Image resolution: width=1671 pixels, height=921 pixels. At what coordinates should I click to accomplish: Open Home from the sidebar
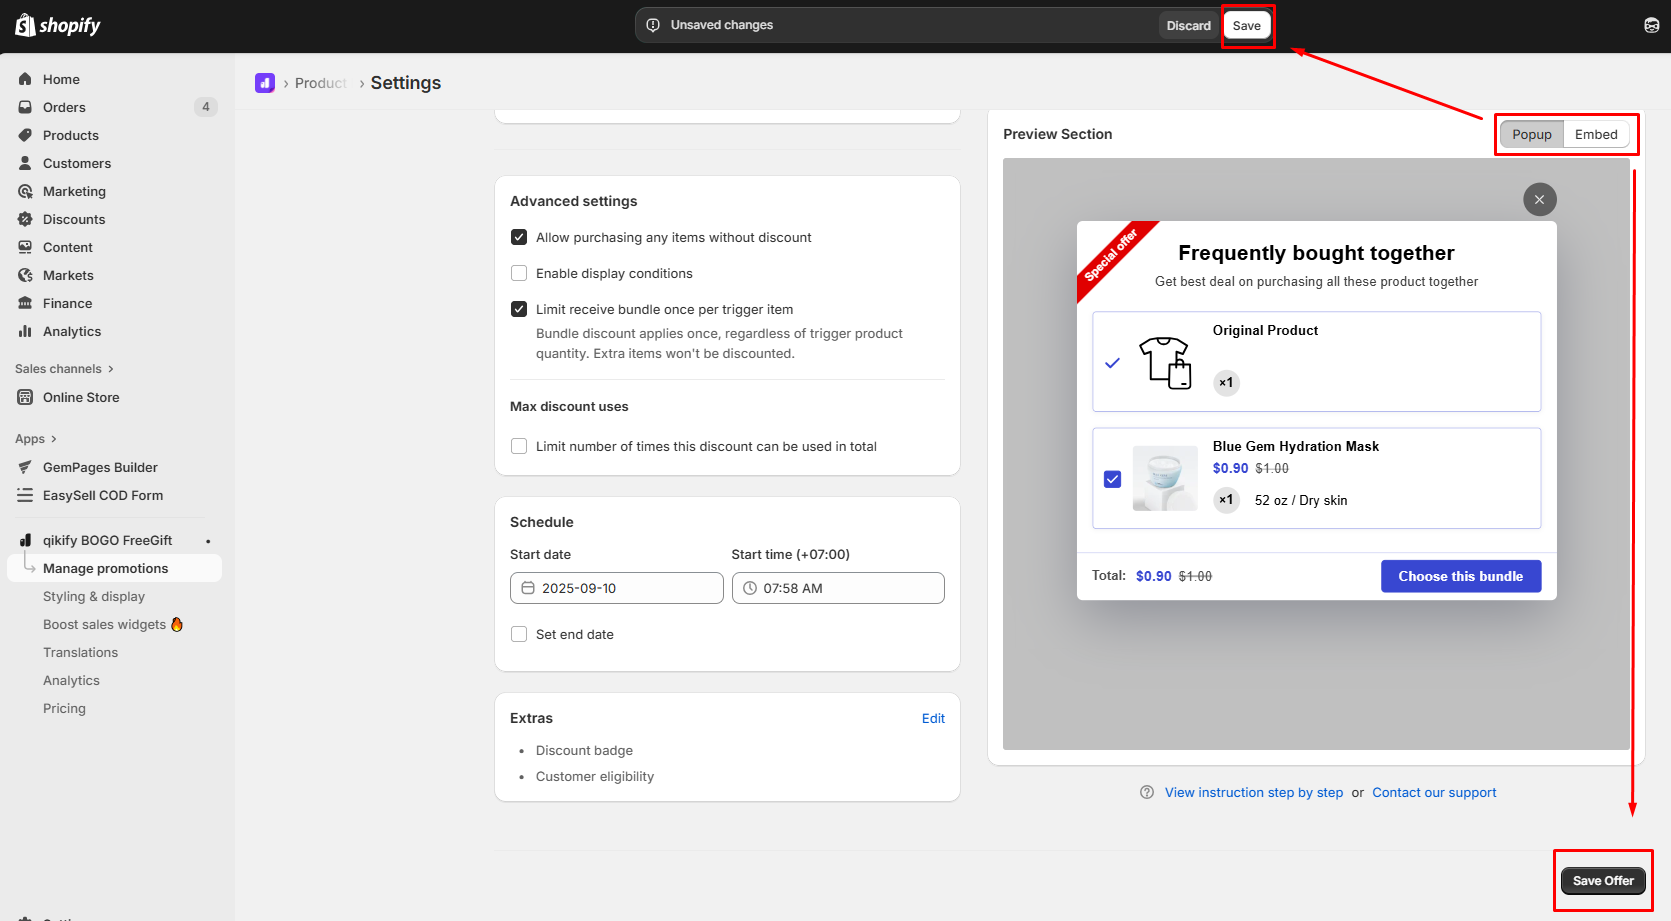coord(61,79)
